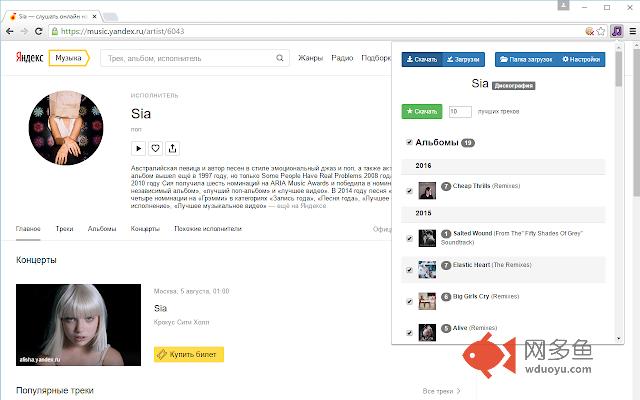Reload the page
This screenshot has height=400, width=640.
click(38, 31)
